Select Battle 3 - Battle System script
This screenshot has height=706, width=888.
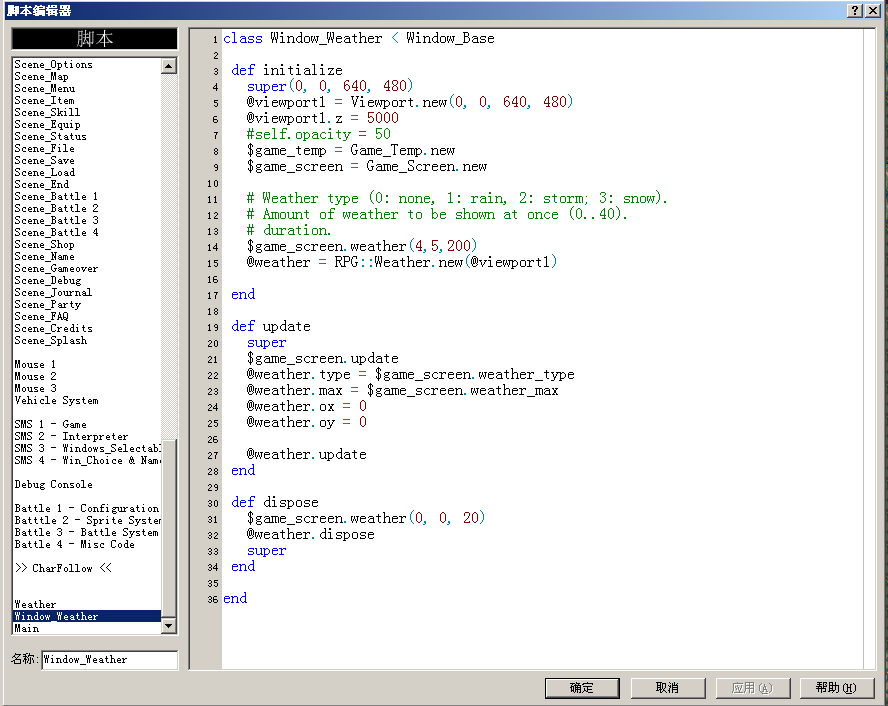click(86, 532)
